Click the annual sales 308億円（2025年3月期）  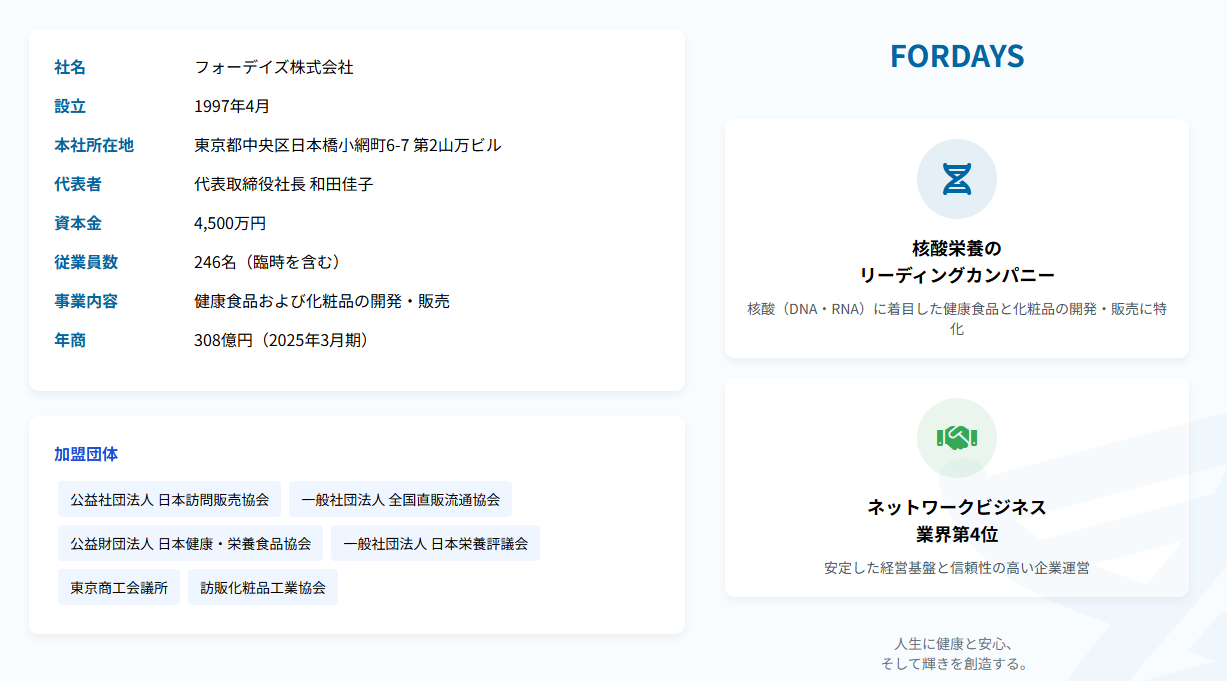click(285, 340)
